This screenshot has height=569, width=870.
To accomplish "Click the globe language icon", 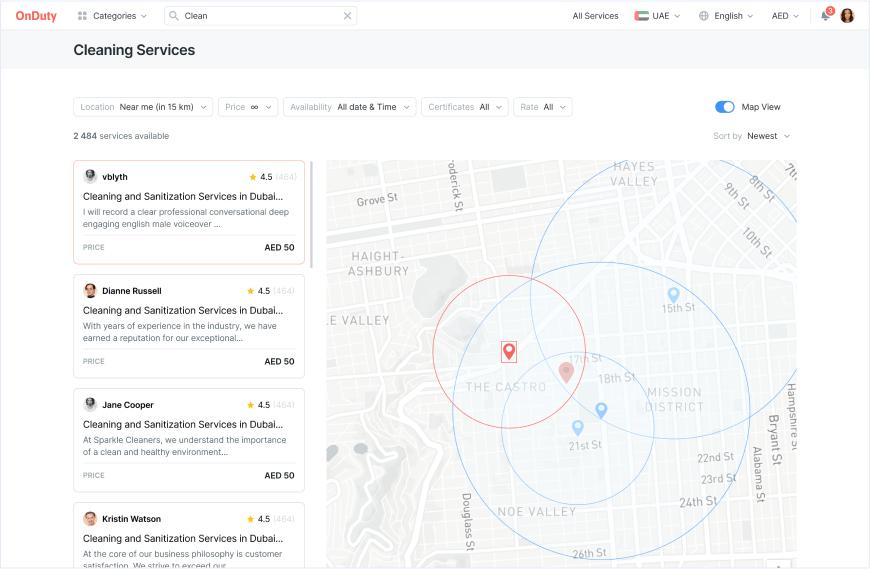I will click(x=704, y=16).
